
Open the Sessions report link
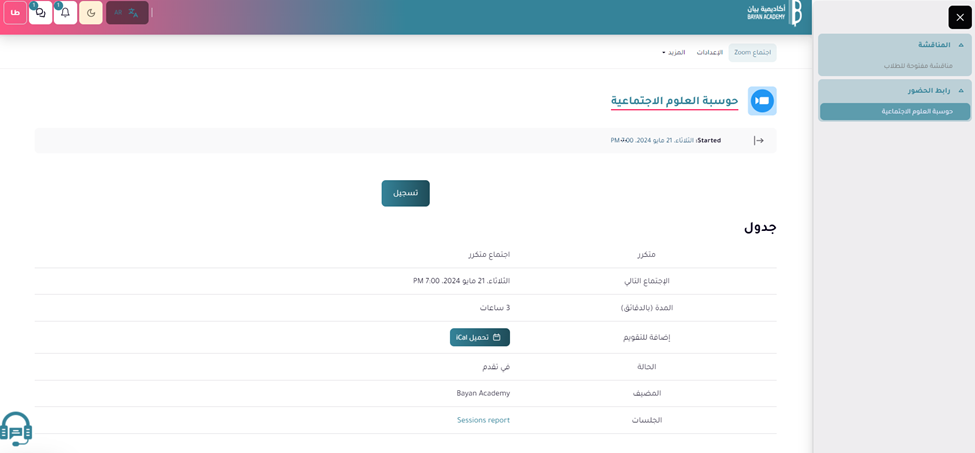tap(483, 421)
